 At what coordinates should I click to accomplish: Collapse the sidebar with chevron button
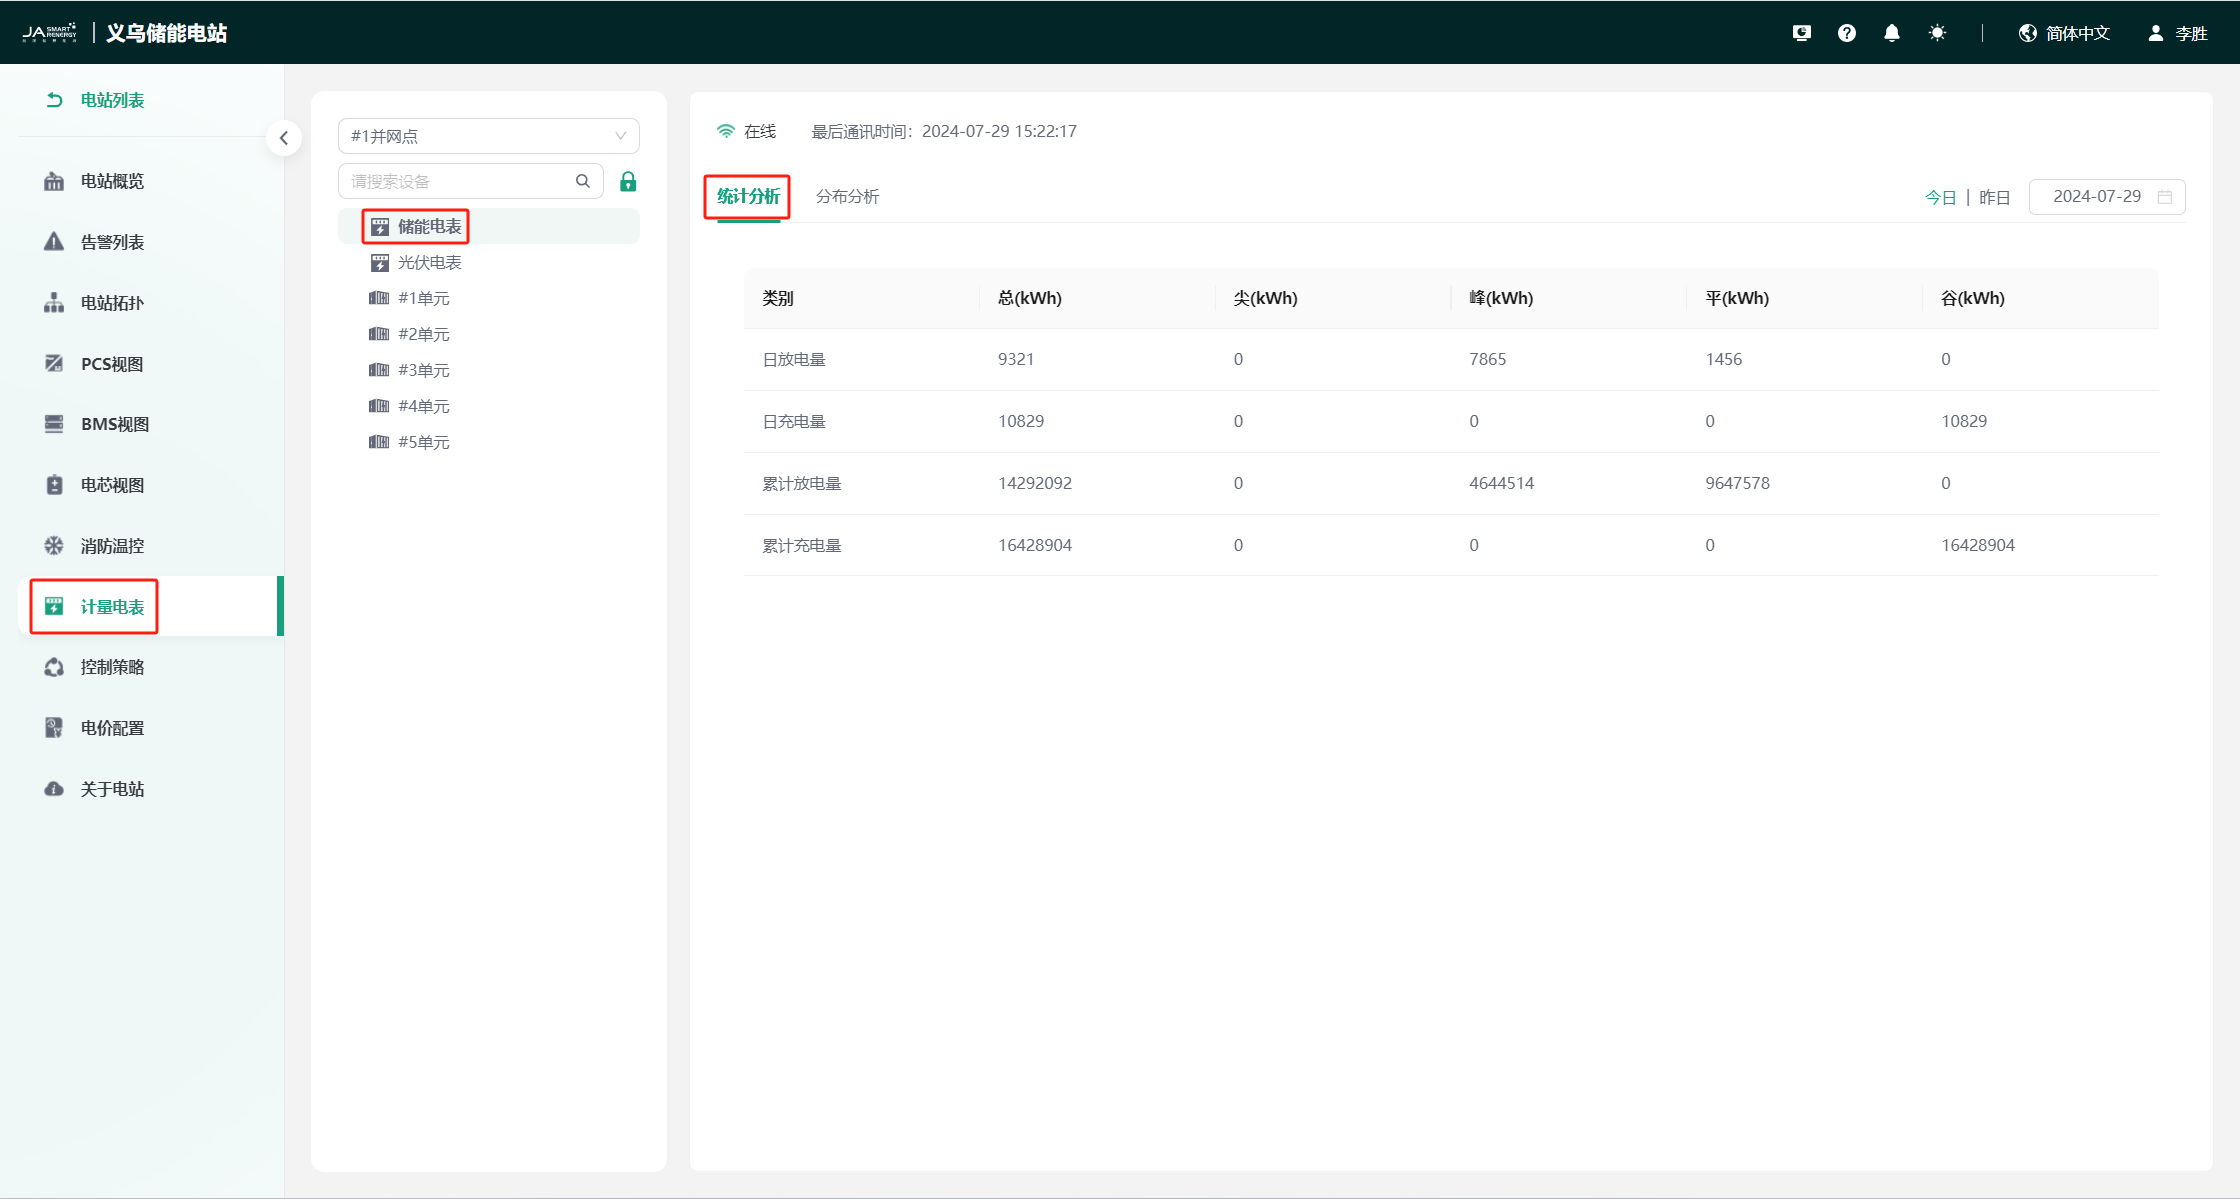point(284,138)
